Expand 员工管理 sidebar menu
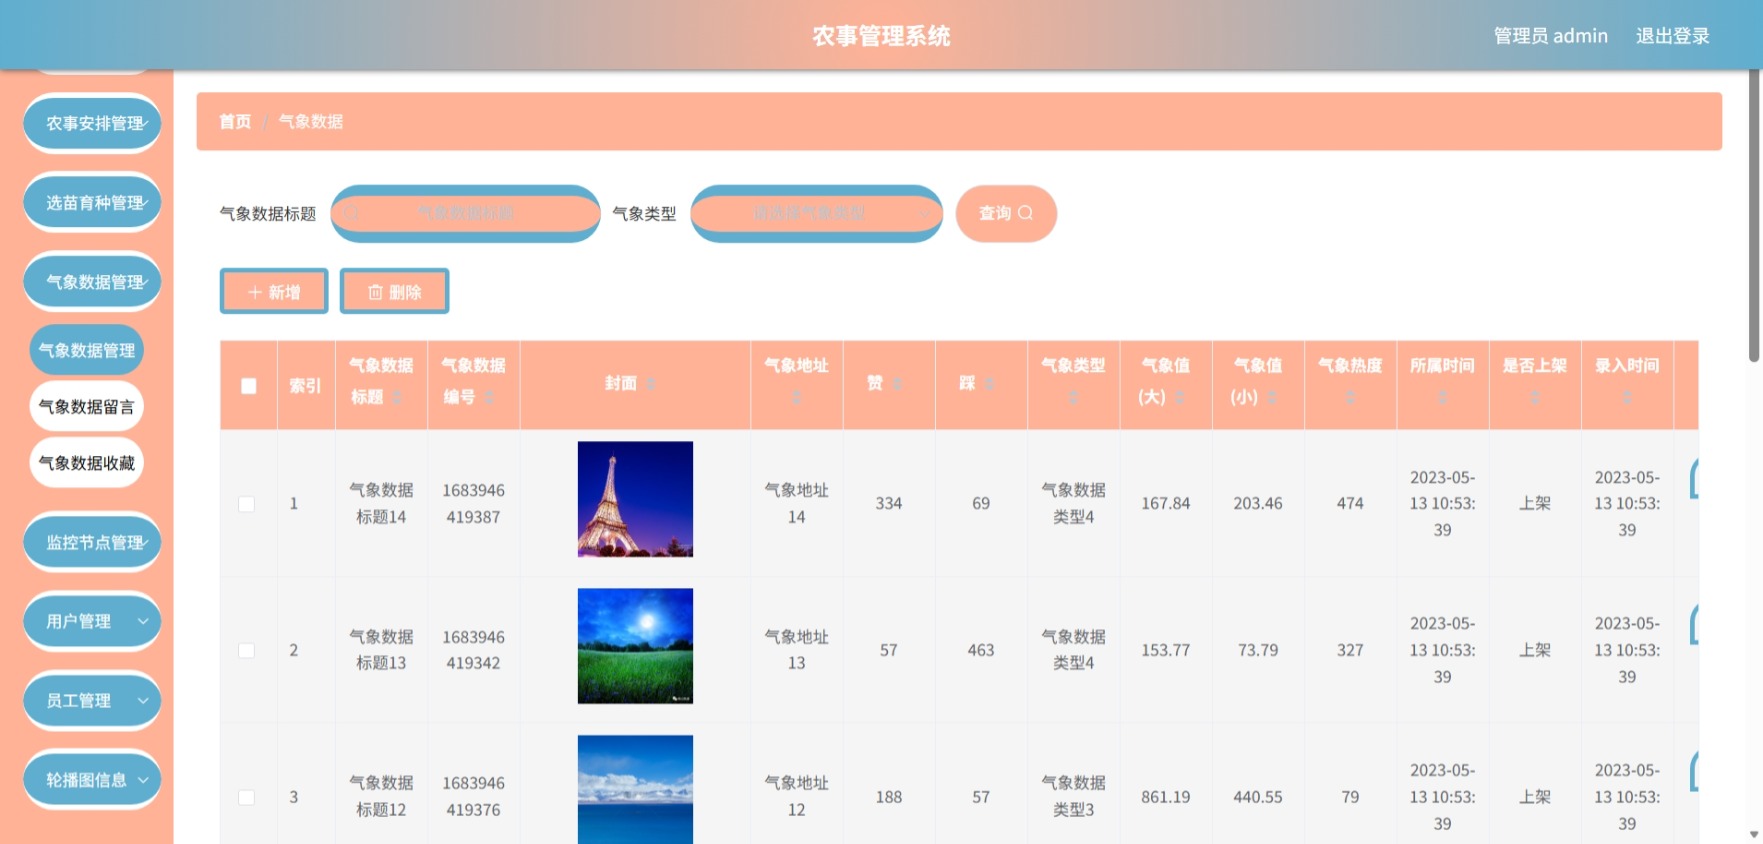Image resolution: width=1763 pixels, height=844 pixels. [x=92, y=700]
